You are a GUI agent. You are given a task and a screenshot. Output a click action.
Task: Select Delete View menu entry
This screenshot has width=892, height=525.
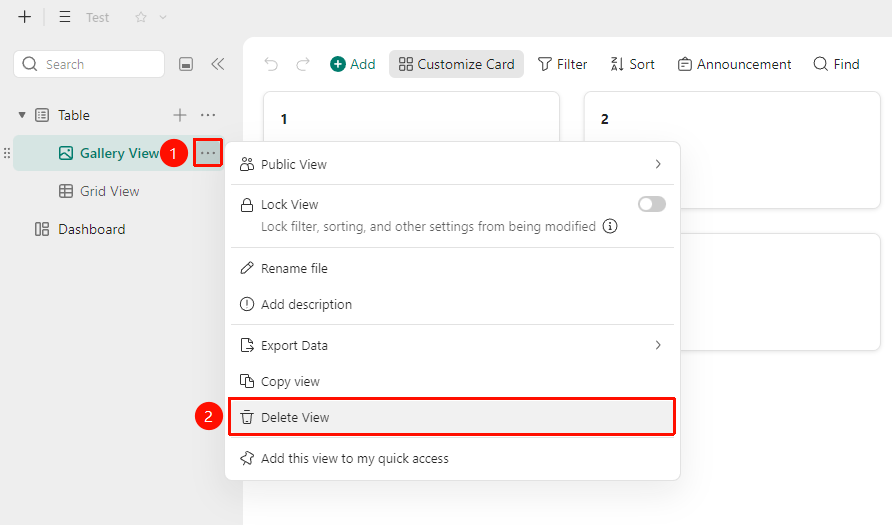click(x=452, y=417)
